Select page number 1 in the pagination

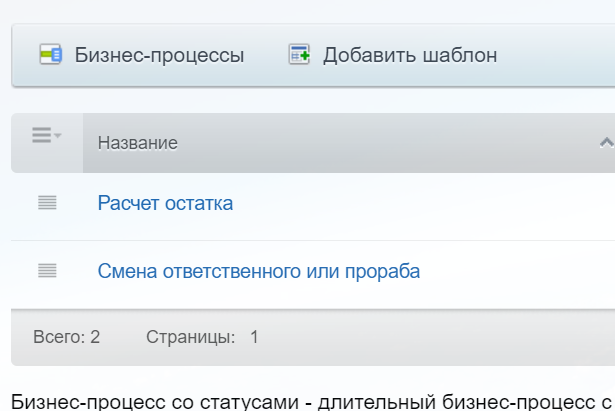tap(254, 337)
